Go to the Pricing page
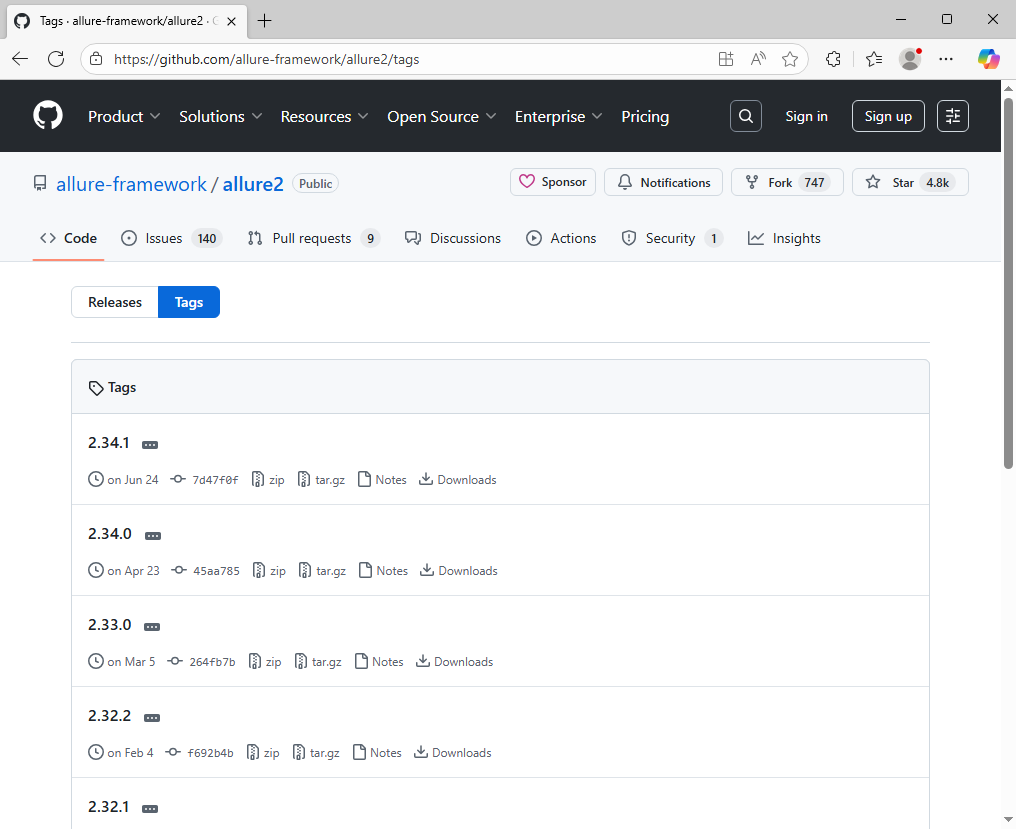Image resolution: width=1016 pixels, height=829 pixels. coord(645,117)
